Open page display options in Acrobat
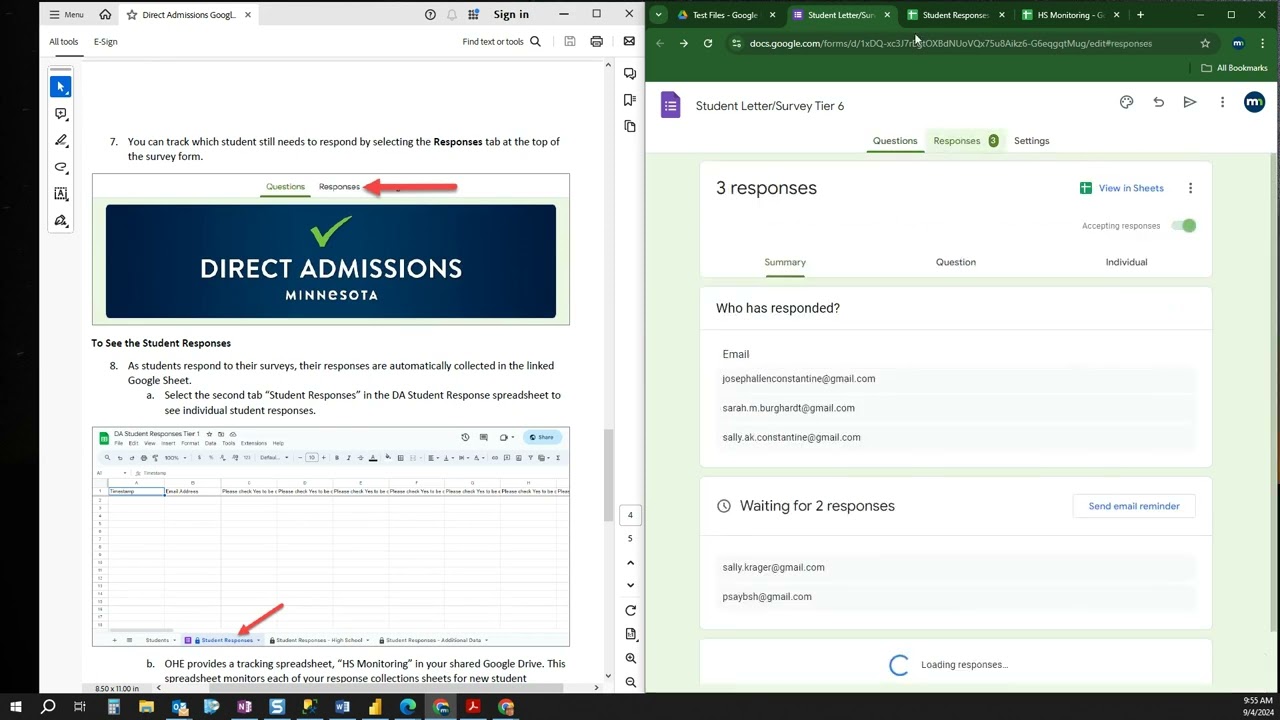This screenshot has height=720, width=1280. pyautogui.click(x=630, y=634)
